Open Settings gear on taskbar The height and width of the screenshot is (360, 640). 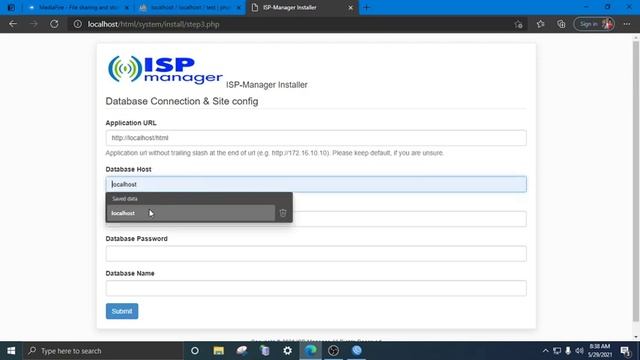287,351
